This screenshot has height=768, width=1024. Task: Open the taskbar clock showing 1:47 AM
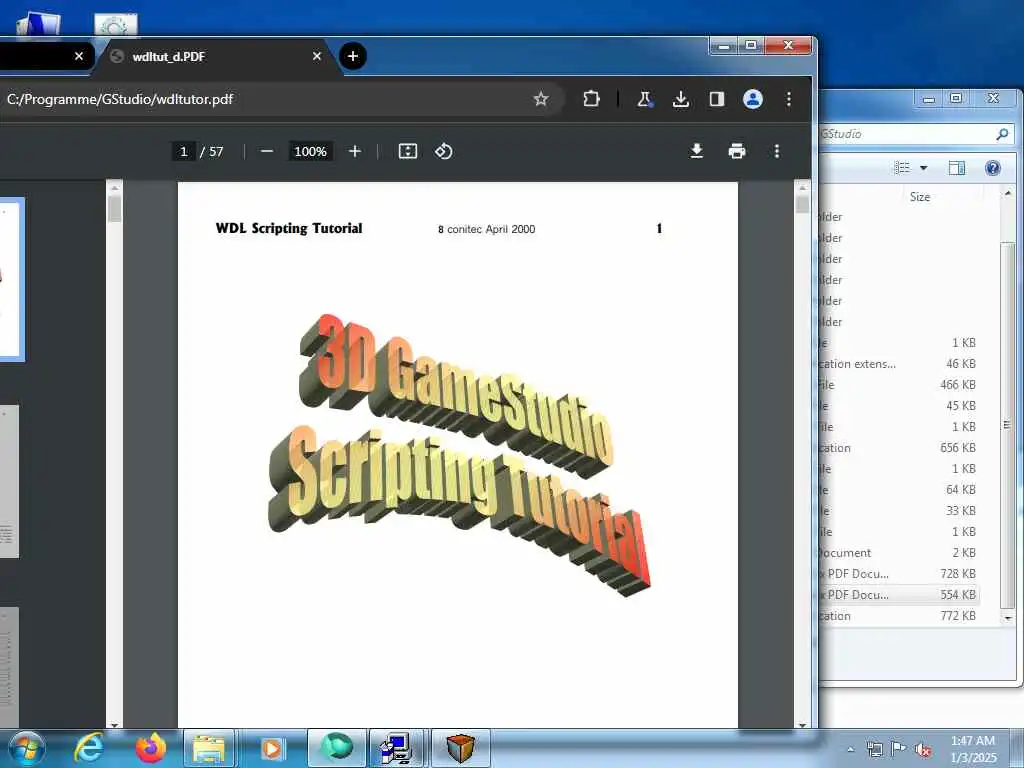[x=973, y=749]
